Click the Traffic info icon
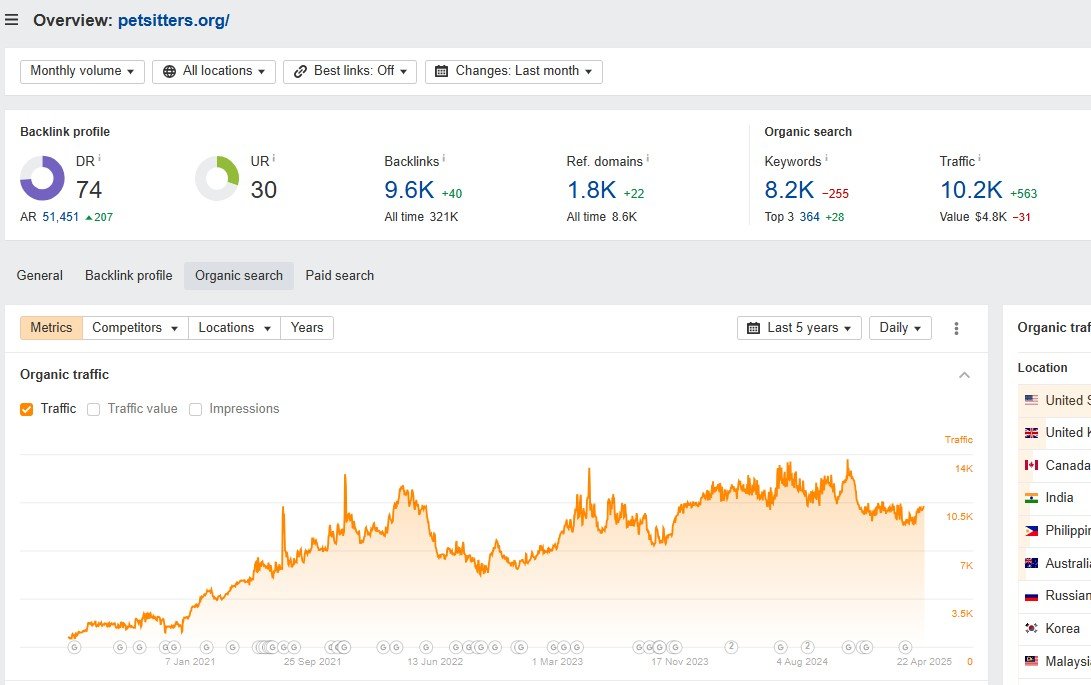This screenshot has width=1091, height=685. [x=980, y=159]
